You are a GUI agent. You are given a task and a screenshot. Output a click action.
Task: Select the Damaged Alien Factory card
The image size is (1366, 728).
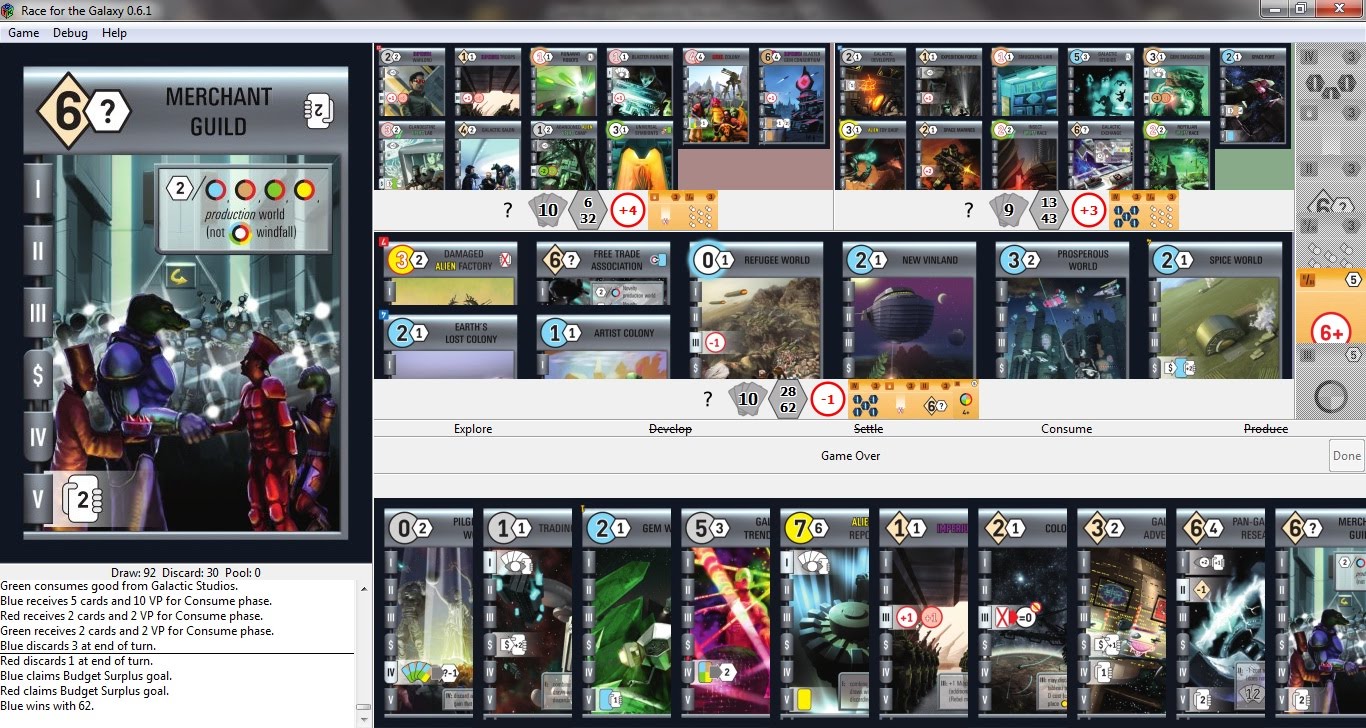(450, 274)
